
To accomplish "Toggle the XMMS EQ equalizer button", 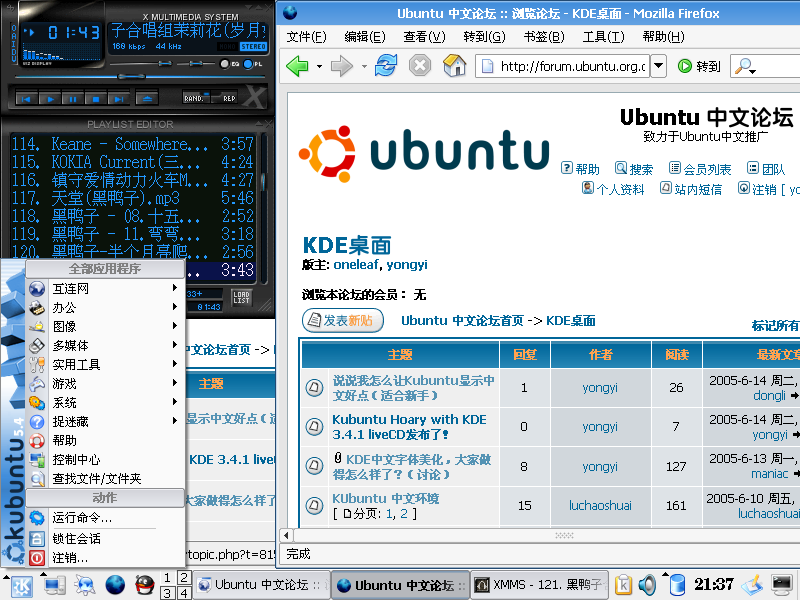I will pyautogui.click(x=229, y=64).
